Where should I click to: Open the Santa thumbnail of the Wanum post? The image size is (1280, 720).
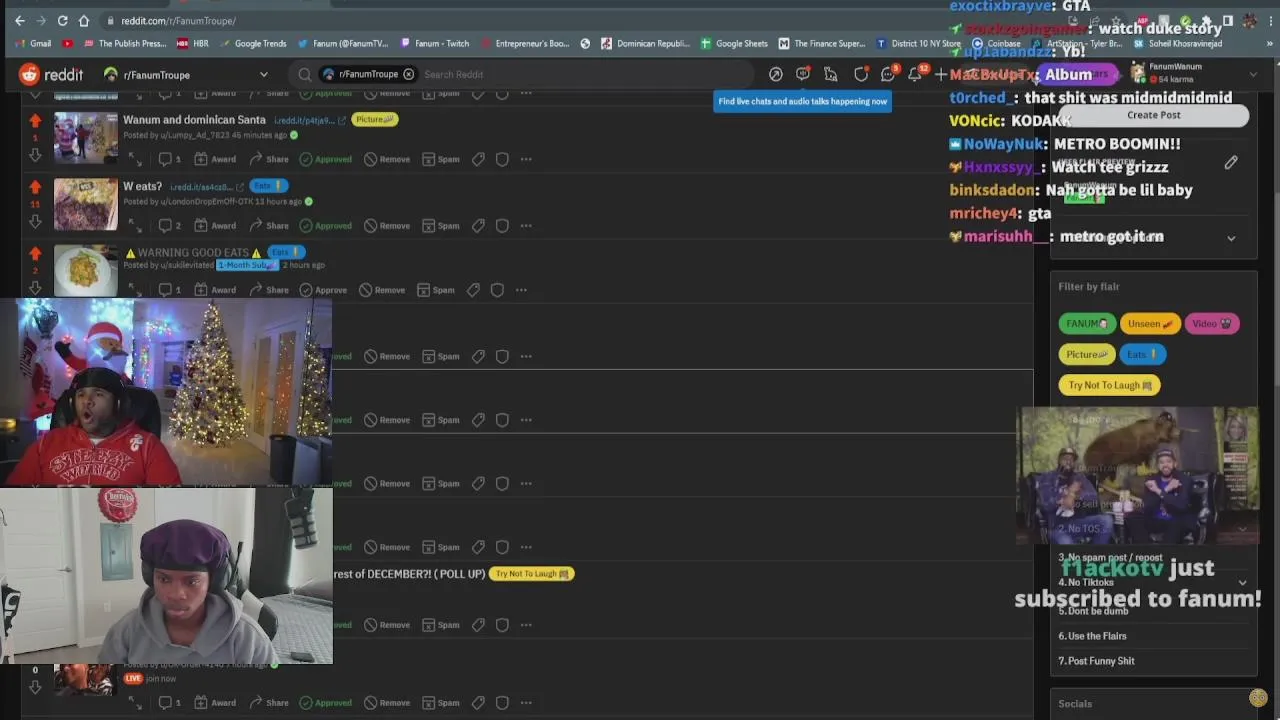point(85,137)
